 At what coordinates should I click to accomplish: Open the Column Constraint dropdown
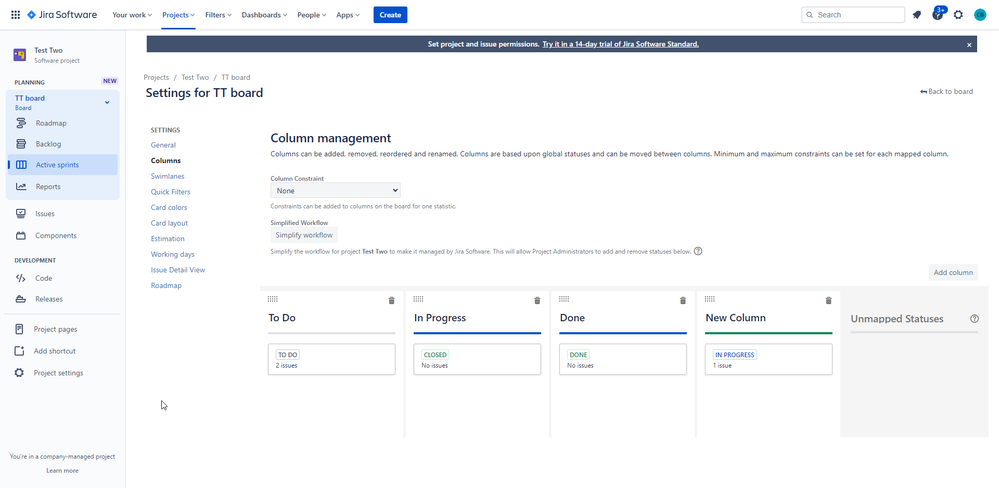tap(335, 190)
